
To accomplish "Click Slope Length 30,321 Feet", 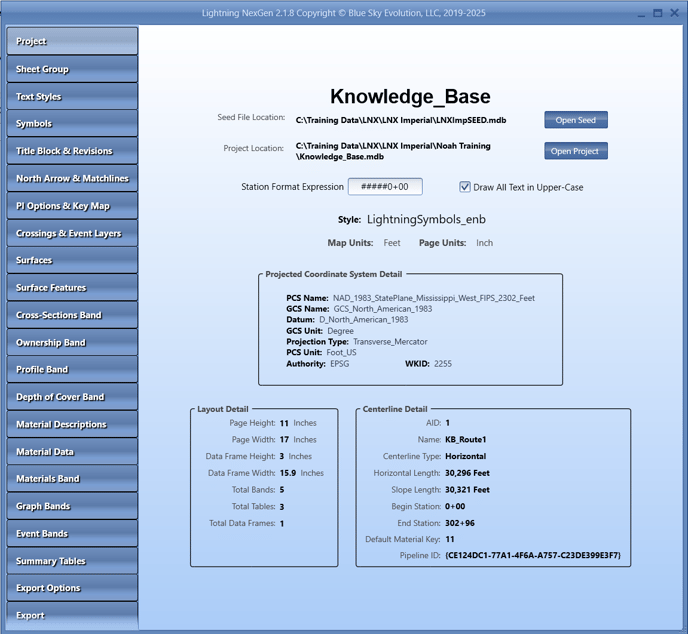I will tap(467, 490).
